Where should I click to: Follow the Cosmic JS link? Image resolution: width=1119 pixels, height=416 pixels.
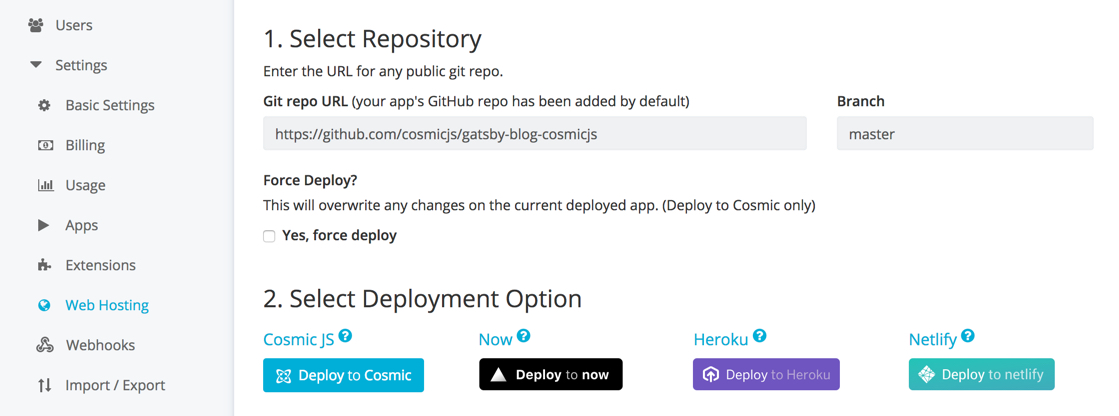tap(299, 340)
